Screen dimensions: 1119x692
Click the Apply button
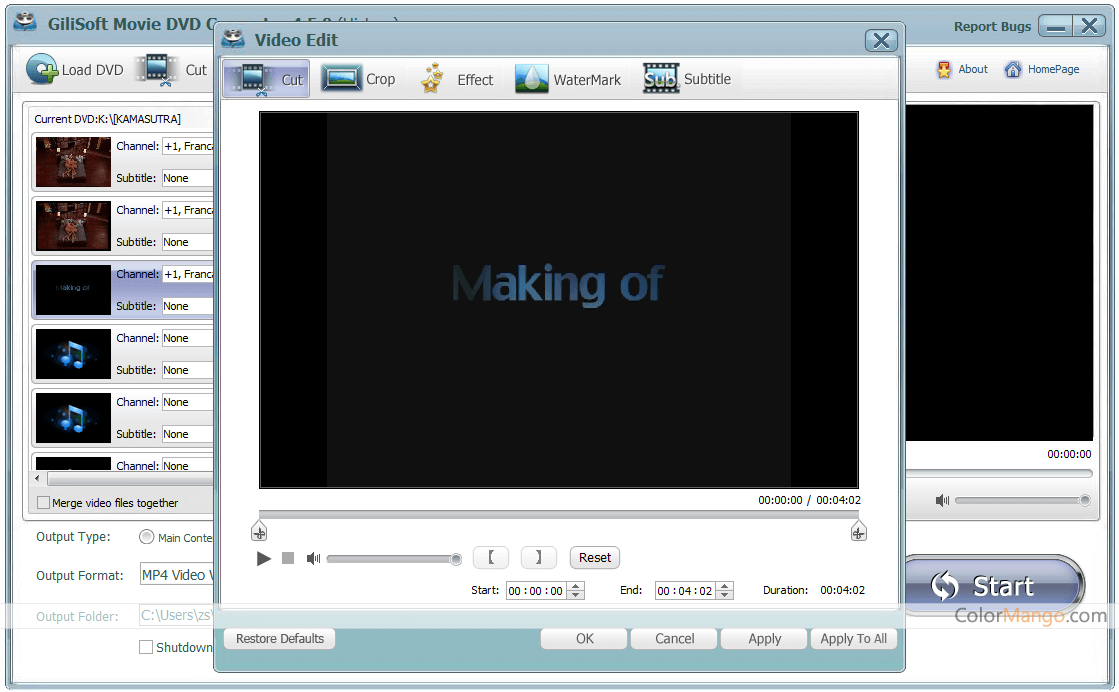click(764, 638)
